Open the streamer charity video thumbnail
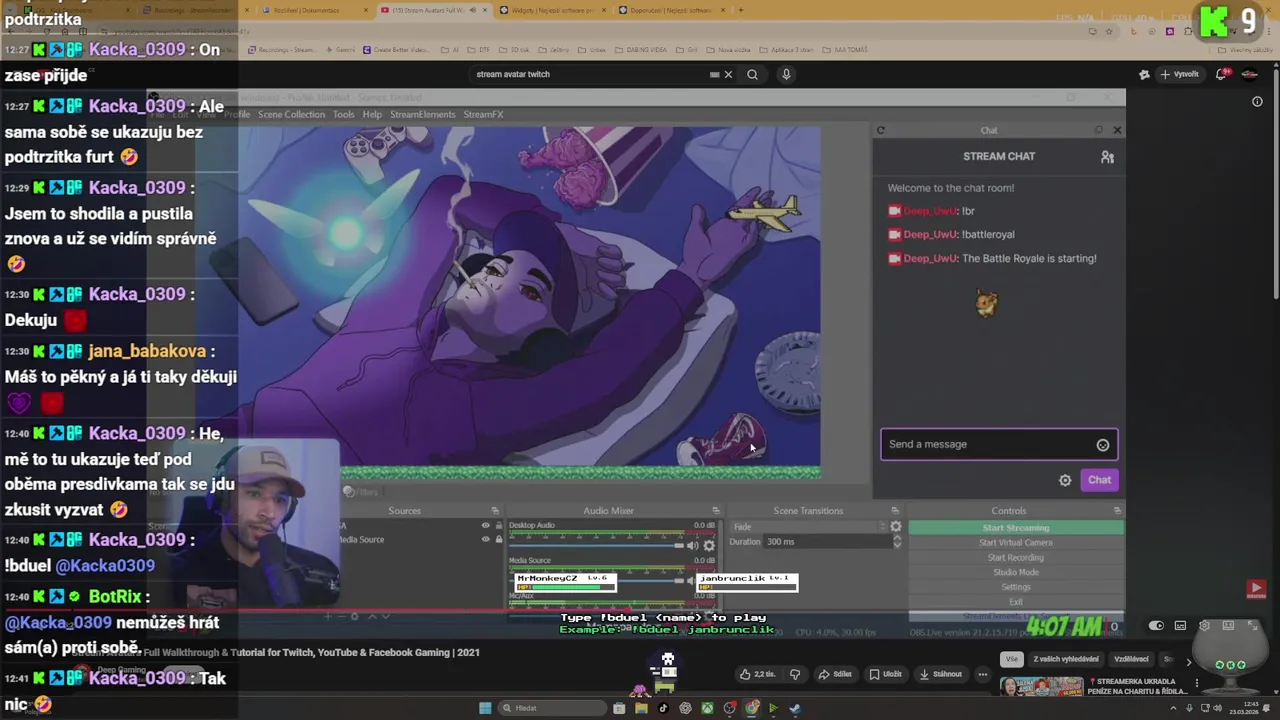1280x720 pixels. (1042, 687)
